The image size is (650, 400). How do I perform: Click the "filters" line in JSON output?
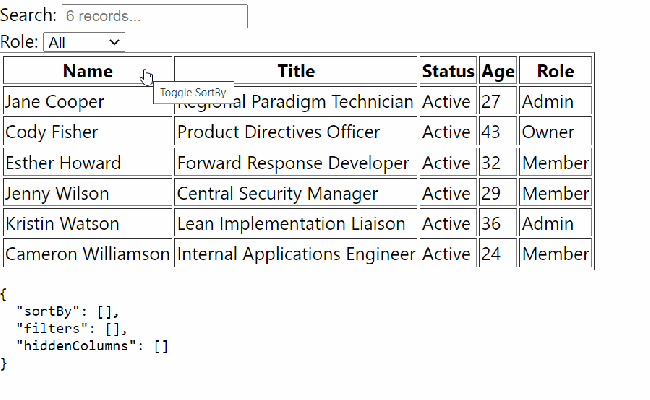(71, 329)
